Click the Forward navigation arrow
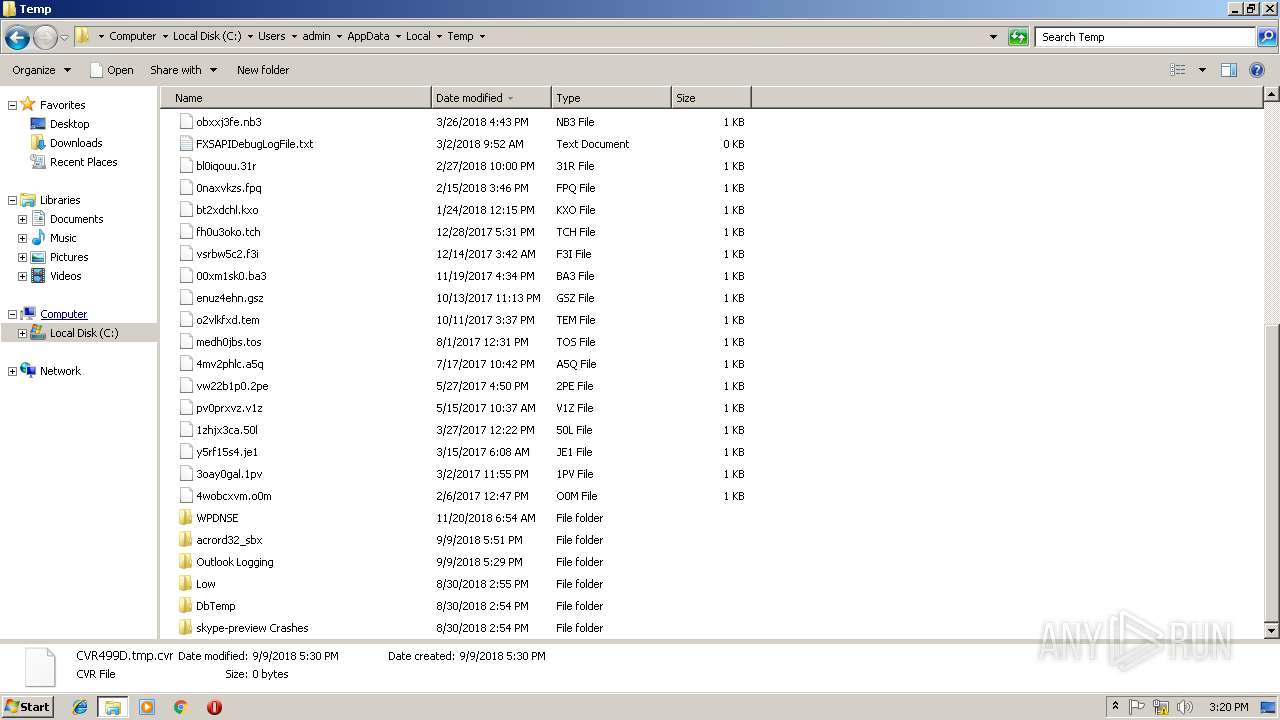Image resolution: width=1280 pixels, height=720 pixels. pyautogui.click(x=45, y=38)
